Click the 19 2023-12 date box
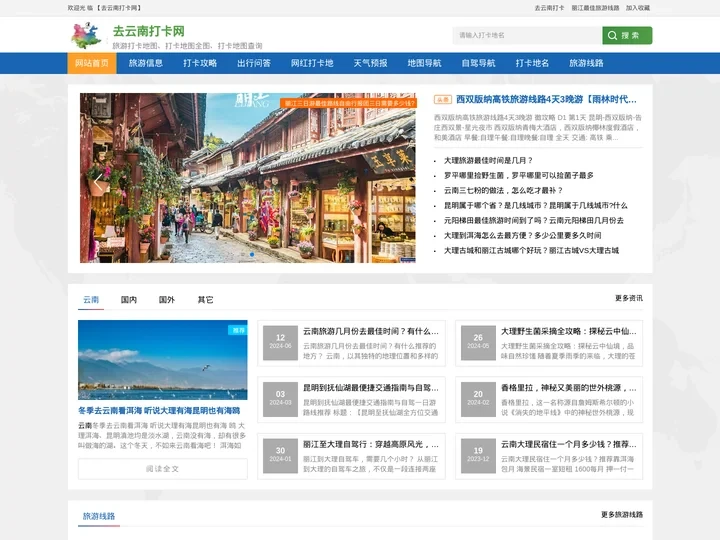This screenshot has width=720, height=540. click(478, 456)
